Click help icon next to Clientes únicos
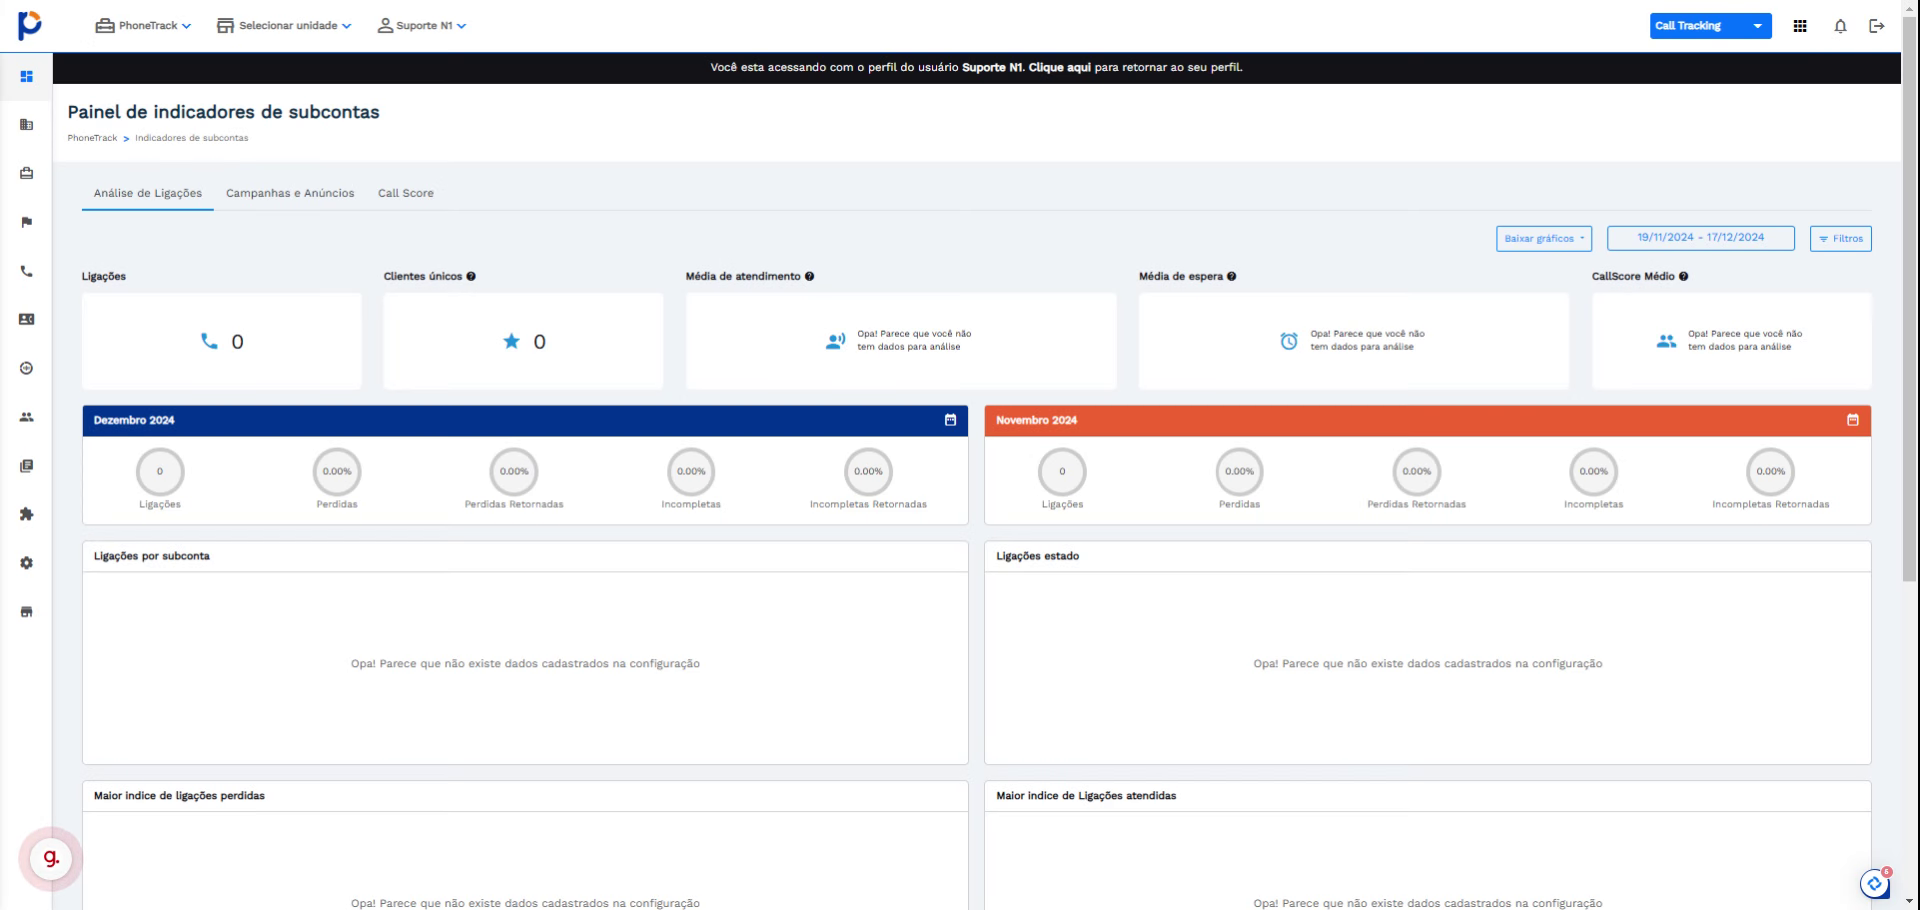This screenshot has height=910, width=1920. coord(471,276)
